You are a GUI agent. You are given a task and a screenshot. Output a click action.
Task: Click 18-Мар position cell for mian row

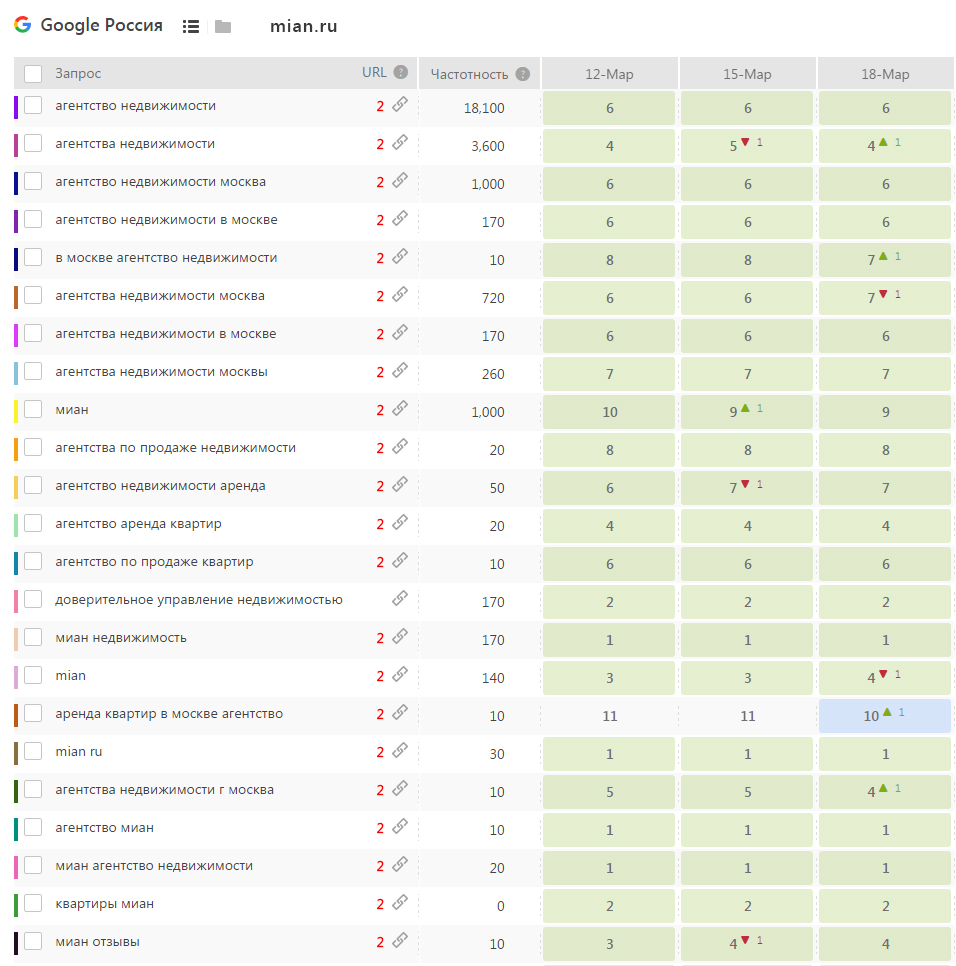tap(885, 678)
